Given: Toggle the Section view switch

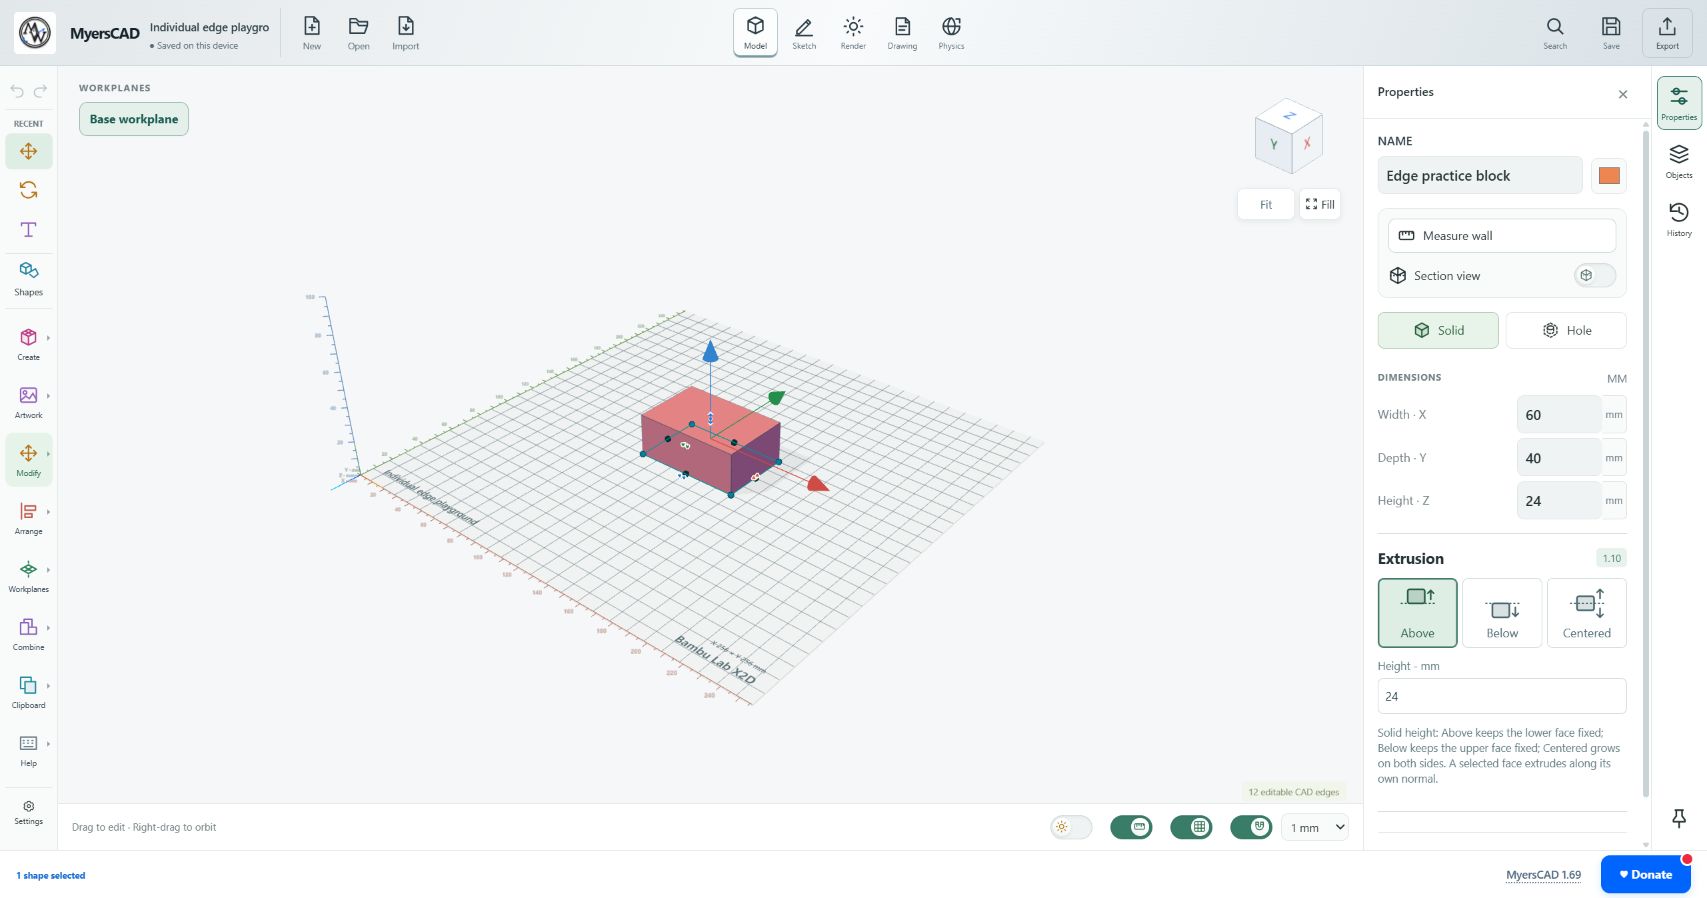Looking at the screenshot, I should click(1594, 275).
